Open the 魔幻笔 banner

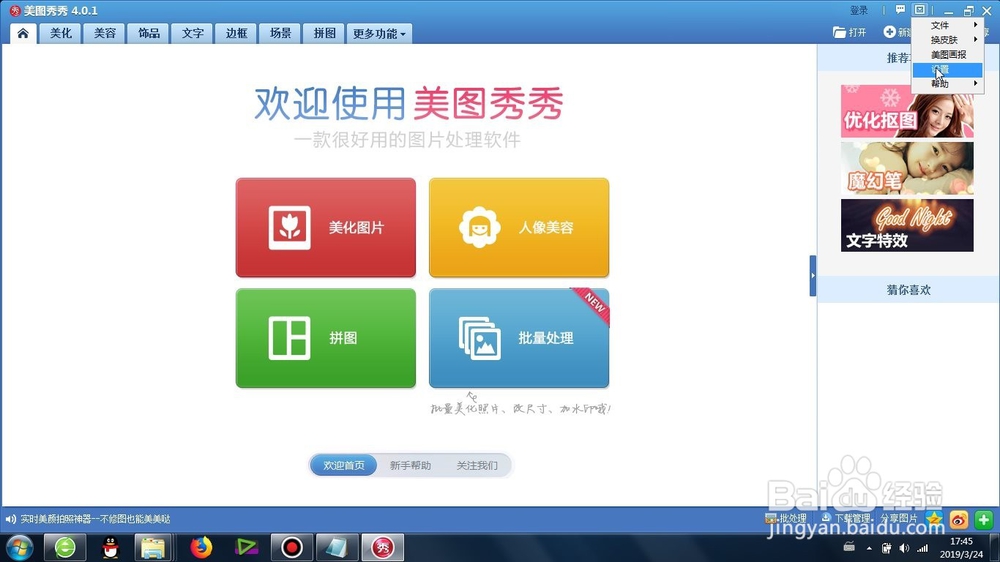pos(907,168)
